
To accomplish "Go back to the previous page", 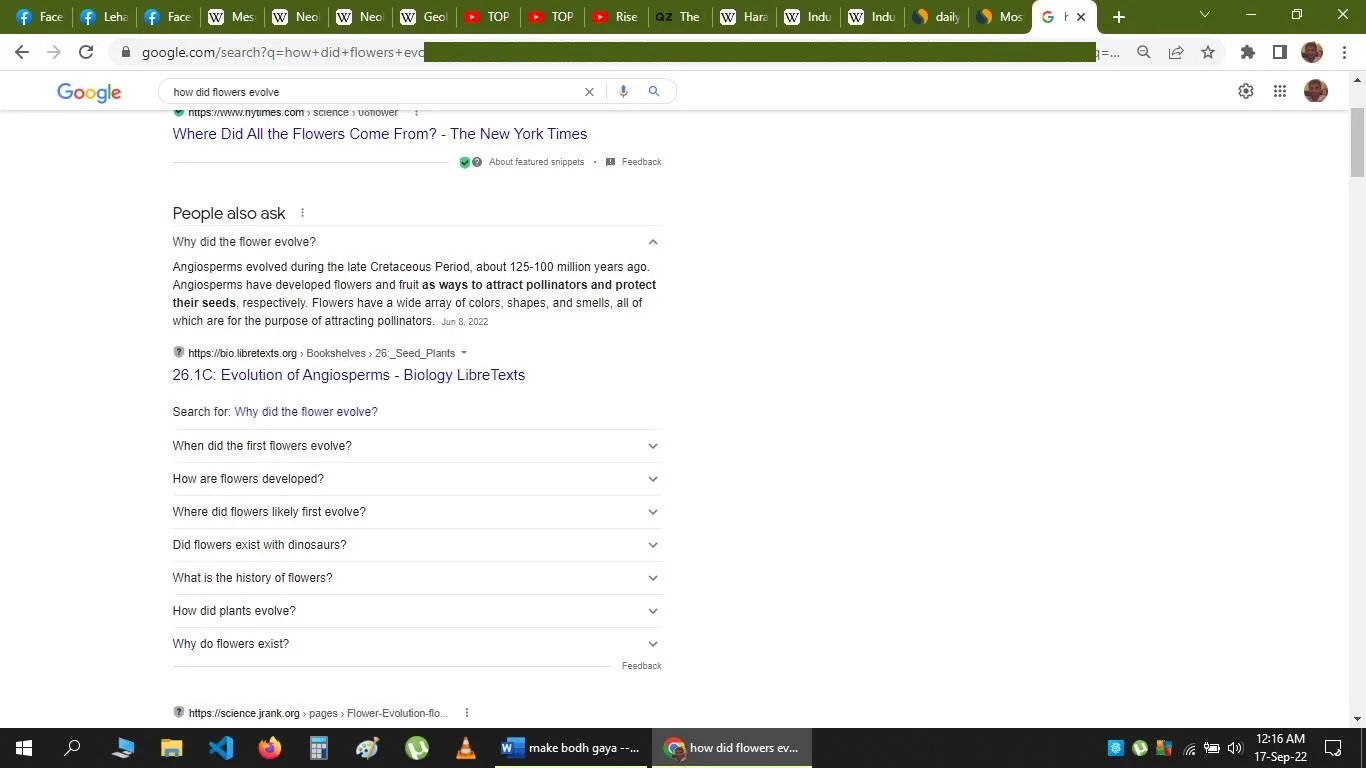I will point(22,52).
